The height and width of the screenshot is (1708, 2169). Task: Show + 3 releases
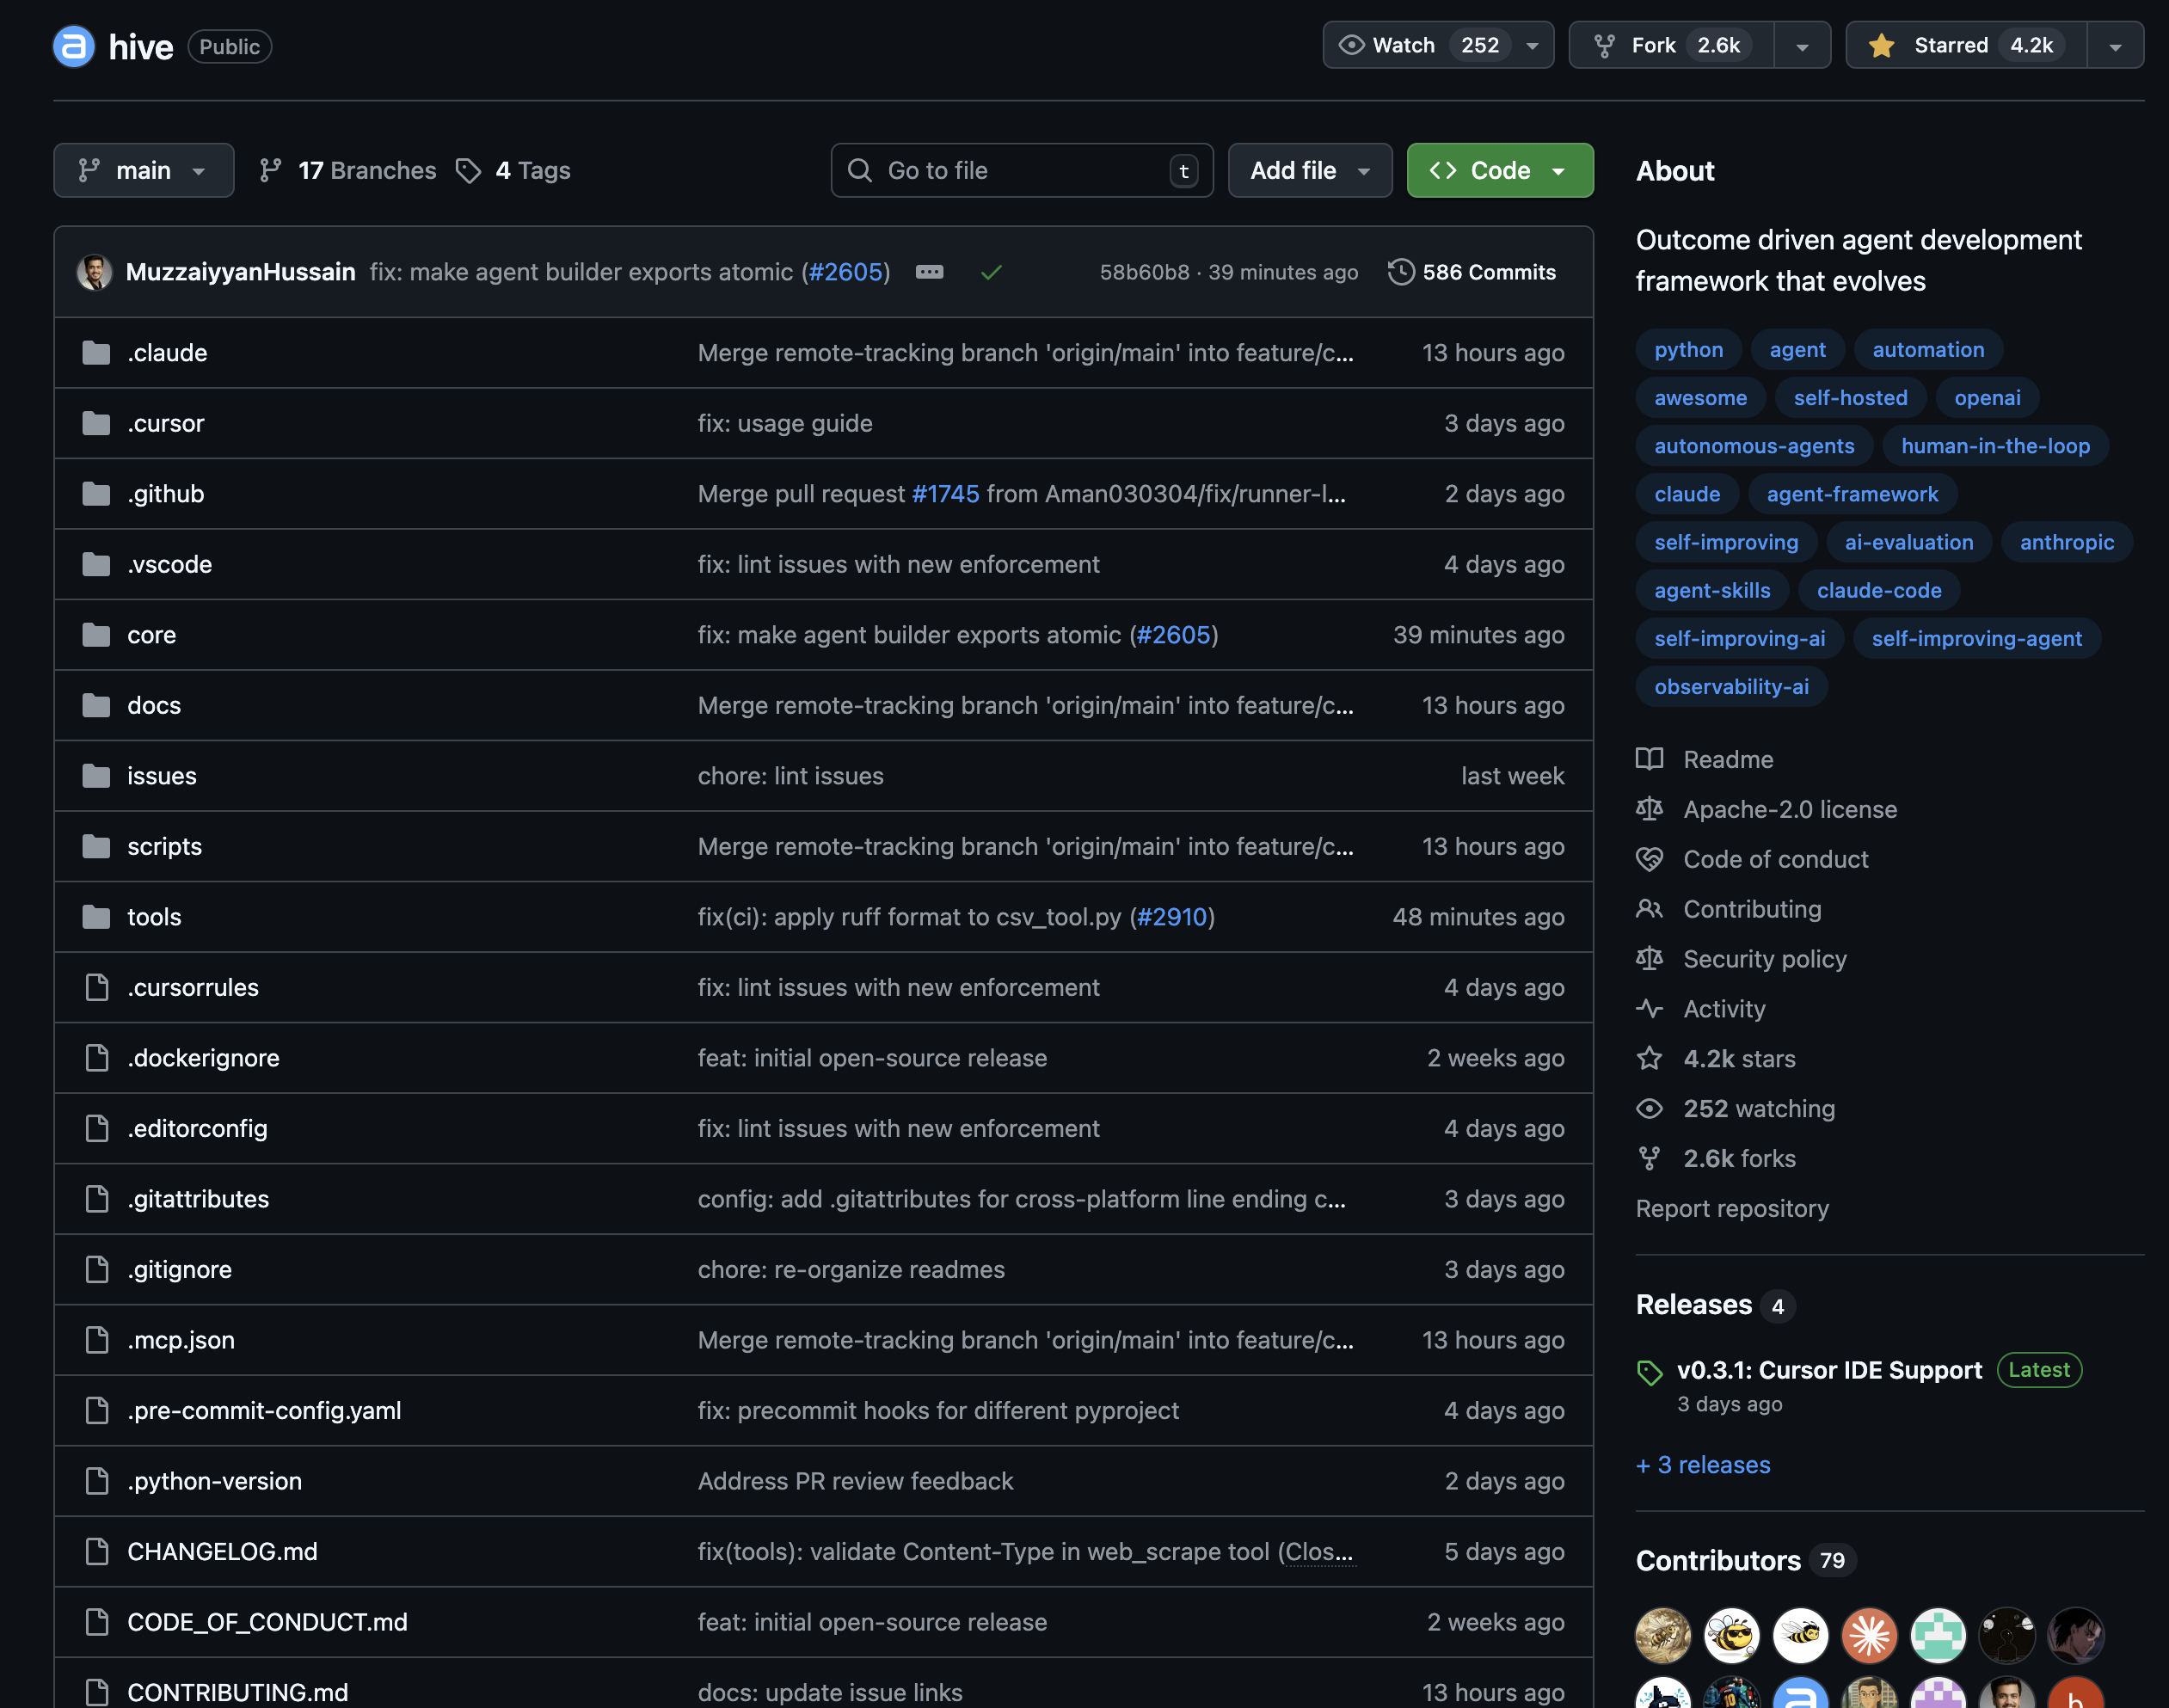(1702, 1464)
